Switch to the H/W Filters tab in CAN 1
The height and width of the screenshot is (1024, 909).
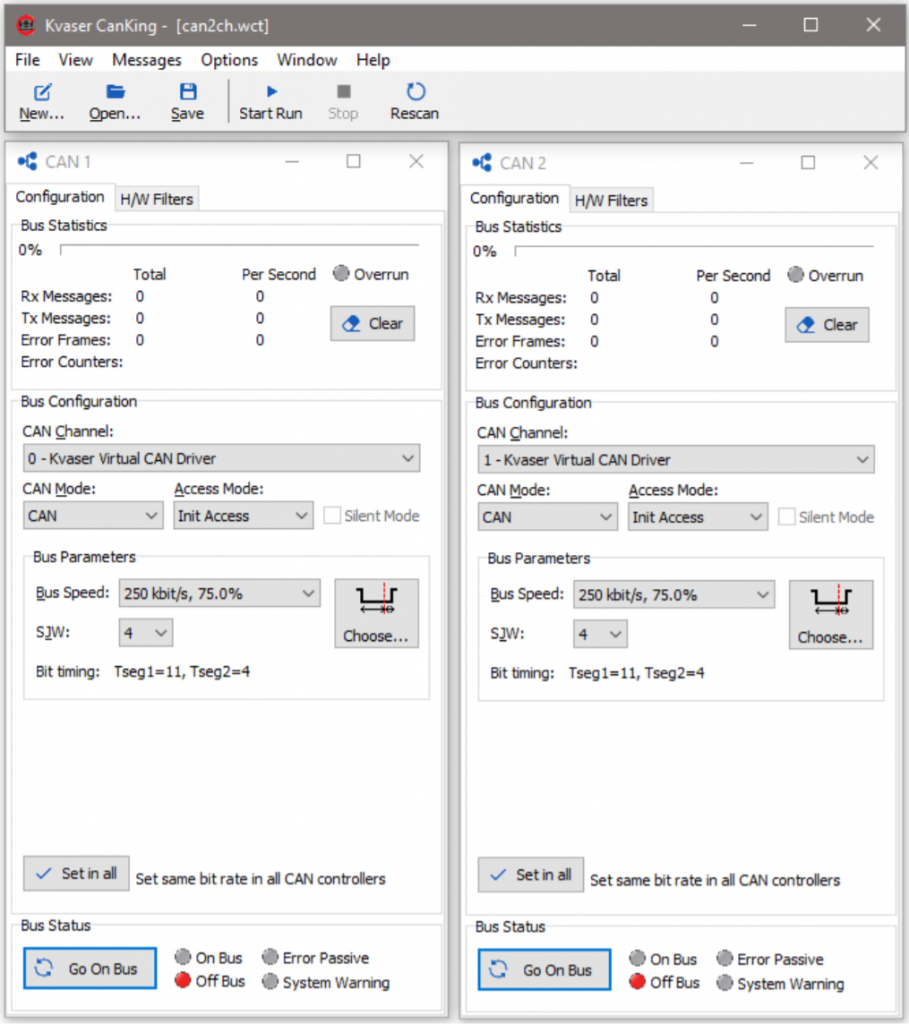156,198
